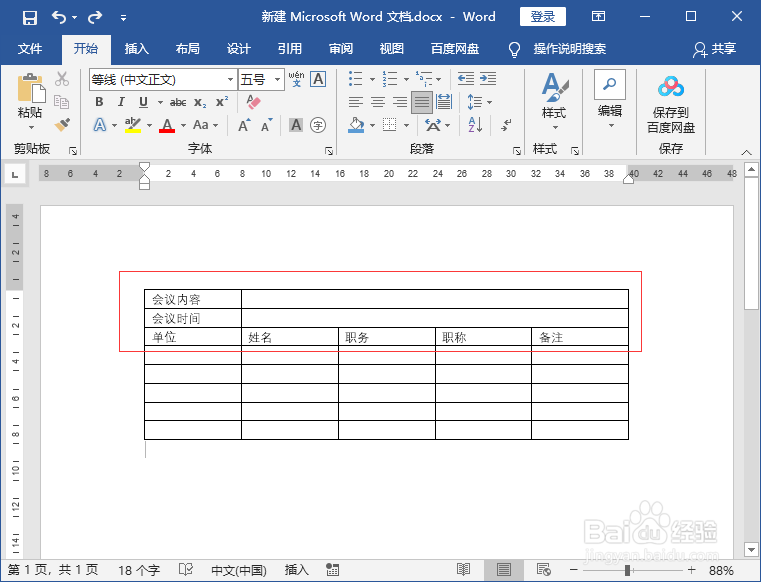The height and width of the screenshot is (582, 761).
Task: Increase font size with the grow font icon
Action: (244, 125)
